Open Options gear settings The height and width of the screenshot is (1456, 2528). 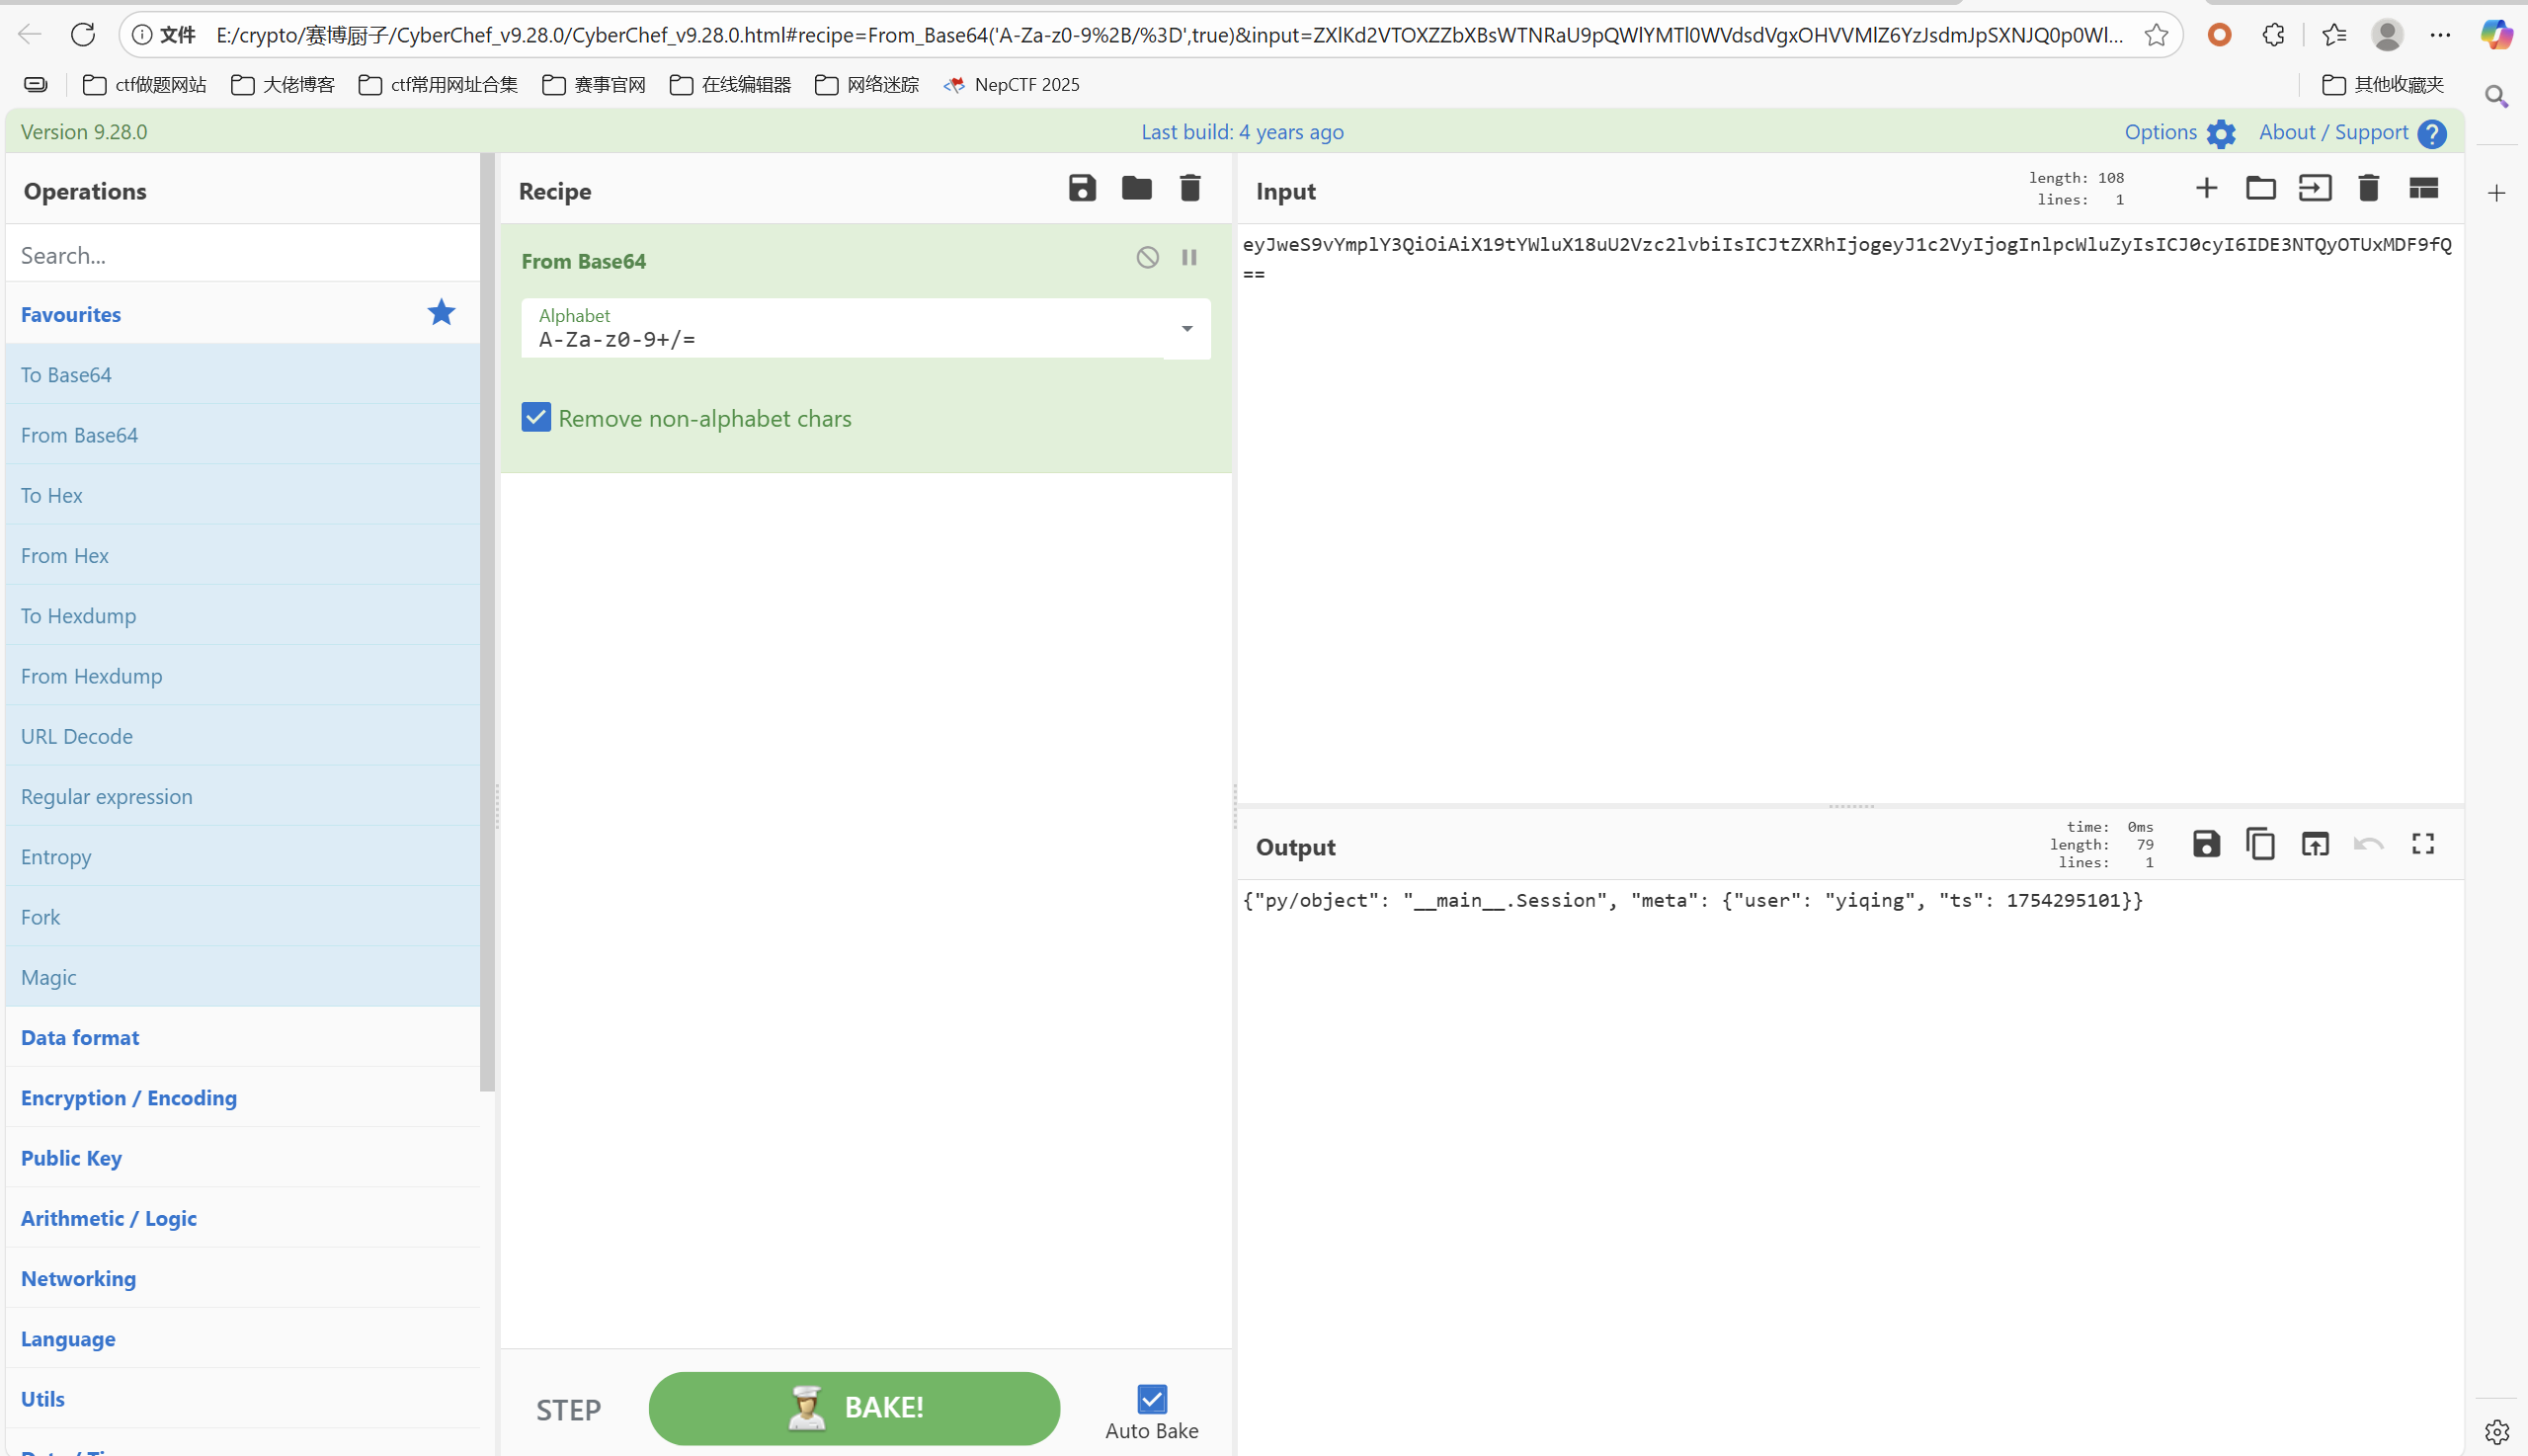pyautogui.click(x=2221, y=133)
